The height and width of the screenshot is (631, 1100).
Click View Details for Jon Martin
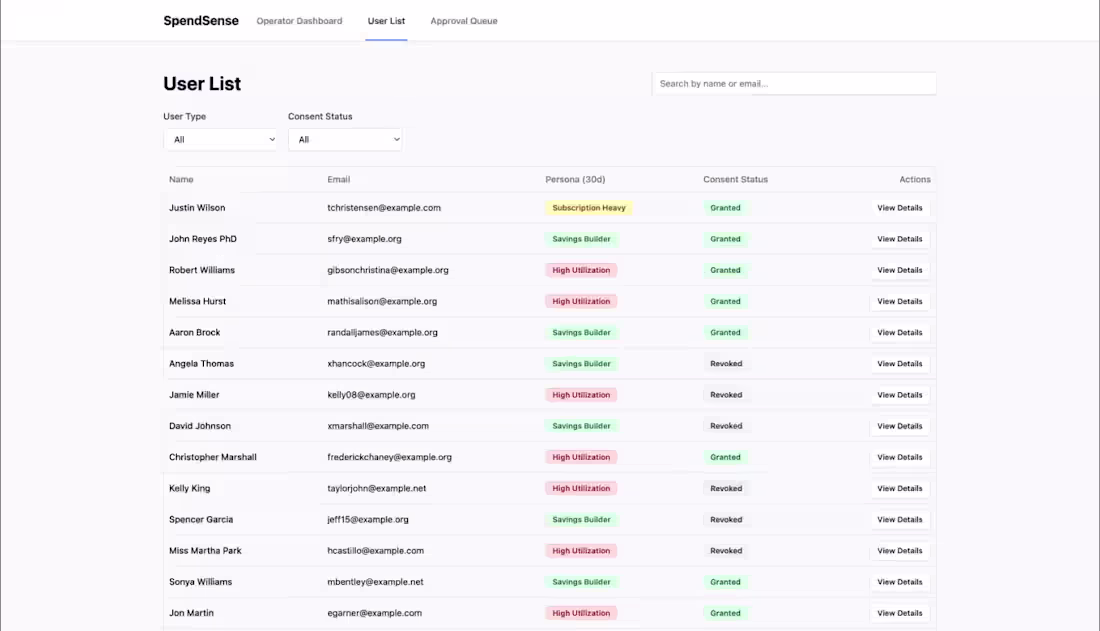(899, 613)
